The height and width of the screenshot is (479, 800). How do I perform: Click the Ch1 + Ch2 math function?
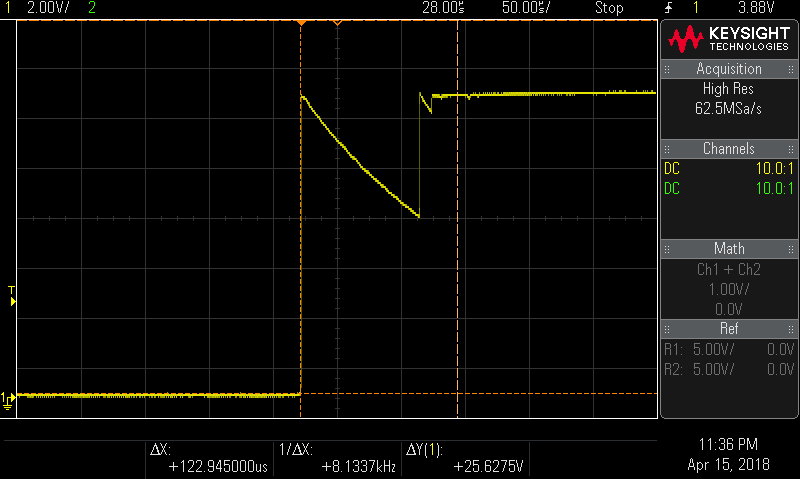tap(729, 269)
